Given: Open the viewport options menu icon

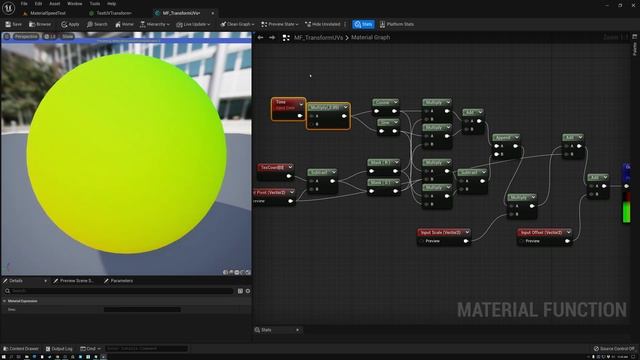Looking at the screenshot, I should 7,36.
